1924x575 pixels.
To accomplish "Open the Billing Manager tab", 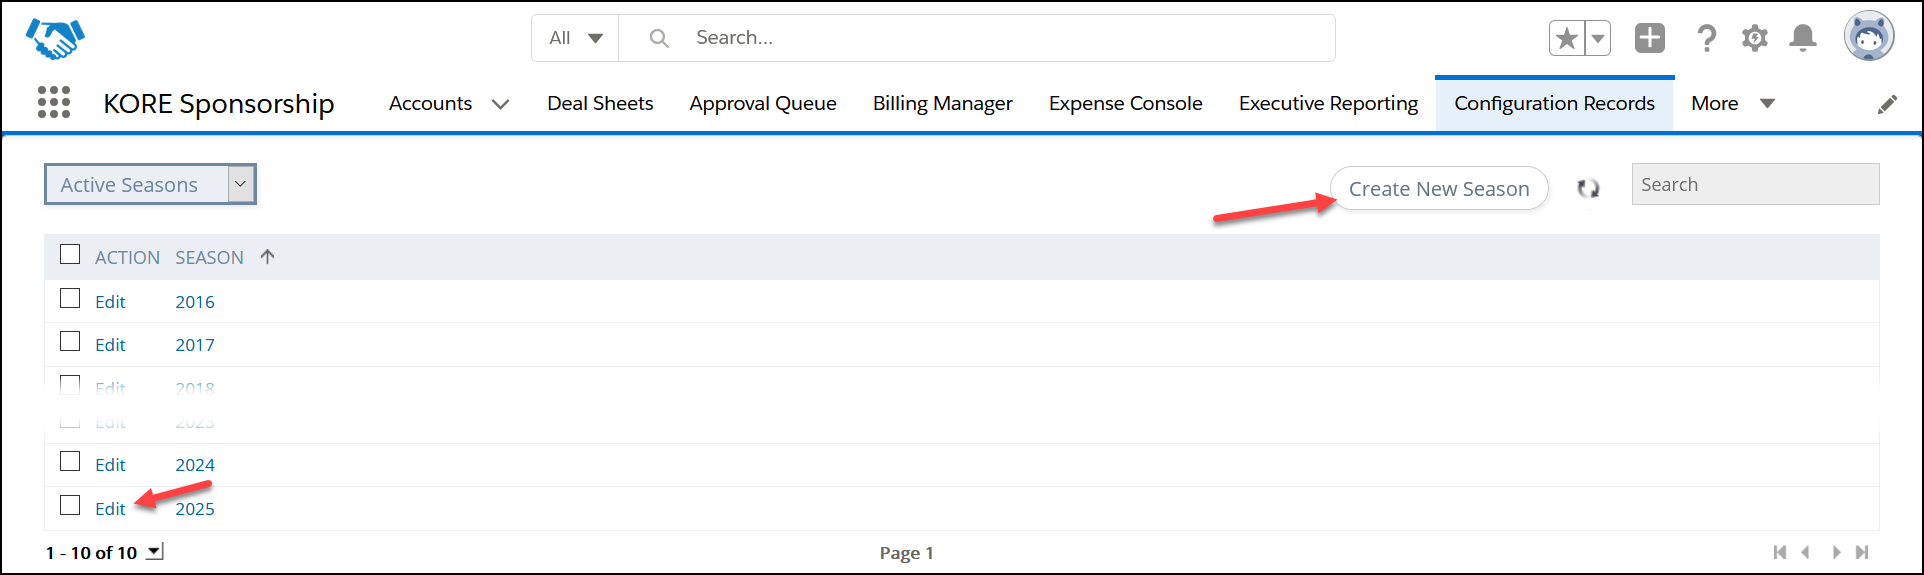I will click(943, 103).
